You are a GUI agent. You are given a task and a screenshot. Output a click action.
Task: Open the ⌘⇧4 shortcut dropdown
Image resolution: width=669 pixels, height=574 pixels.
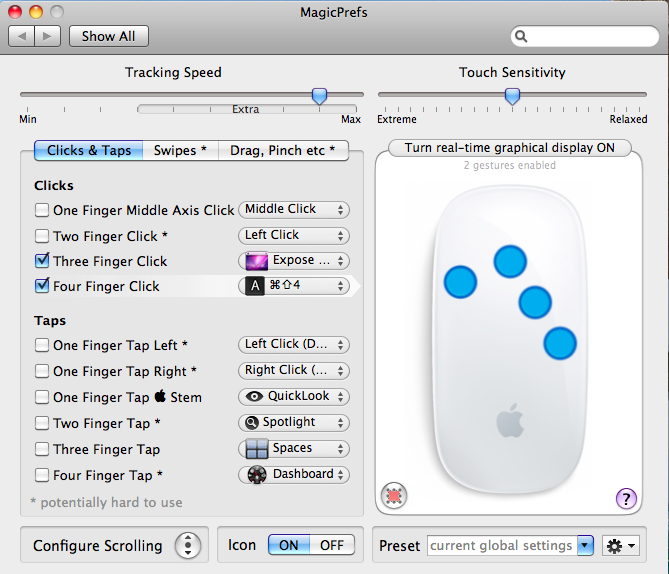point(294,286)
